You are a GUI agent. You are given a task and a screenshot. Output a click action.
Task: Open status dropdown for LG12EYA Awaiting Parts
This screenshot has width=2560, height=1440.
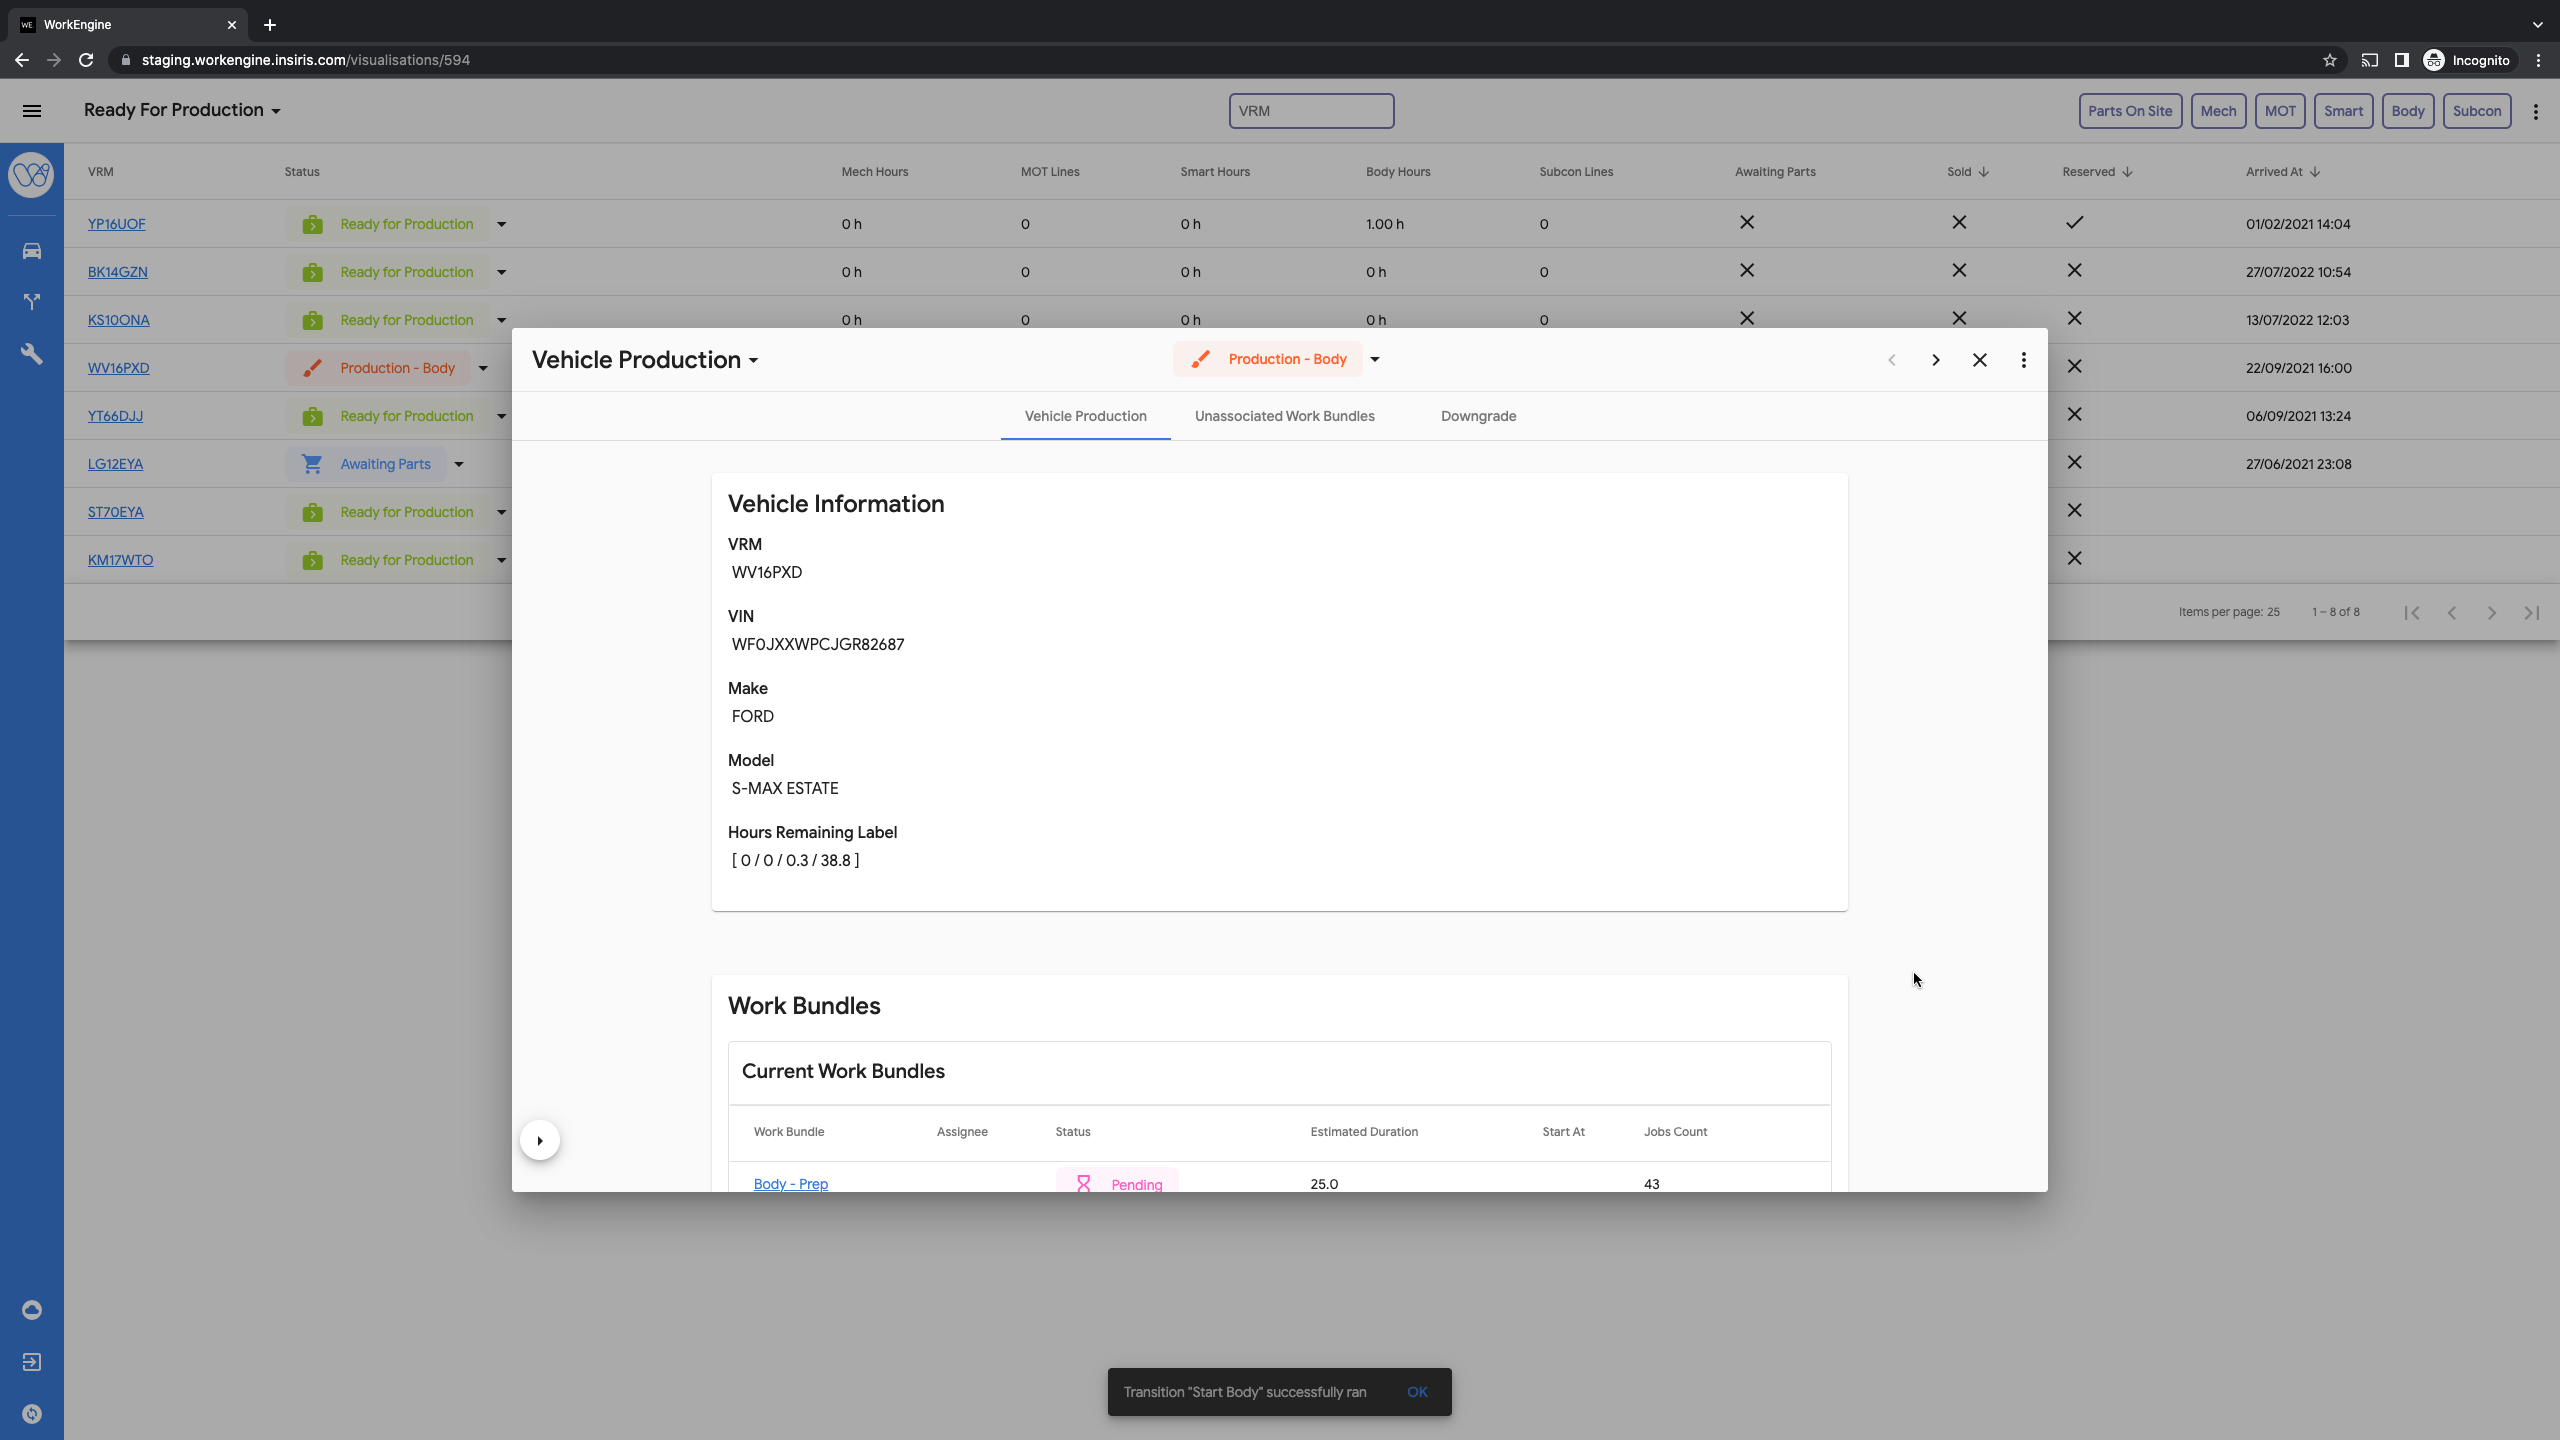(459, 464)
